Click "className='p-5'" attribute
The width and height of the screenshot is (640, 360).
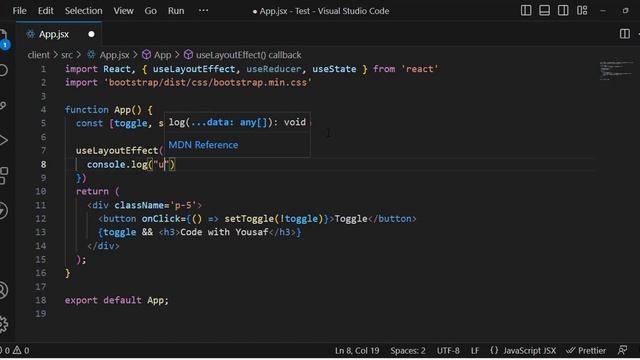(156, 205)
